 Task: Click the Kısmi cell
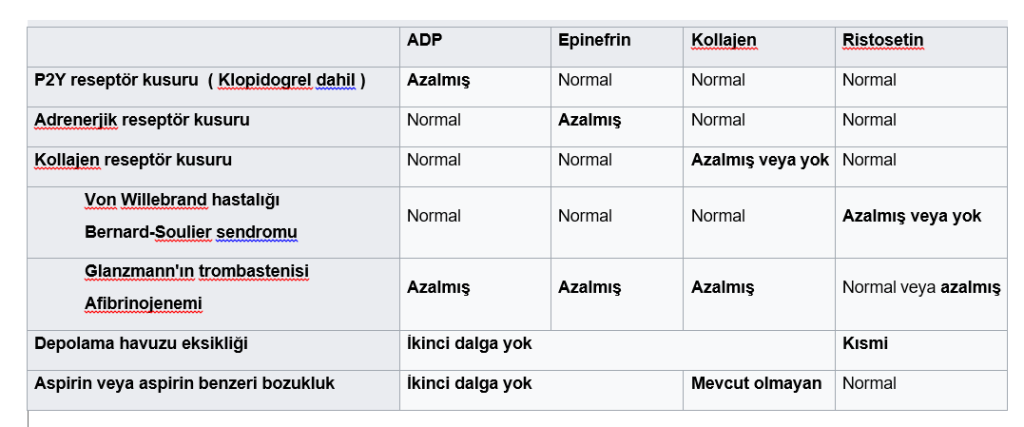(x=865, y=344)
